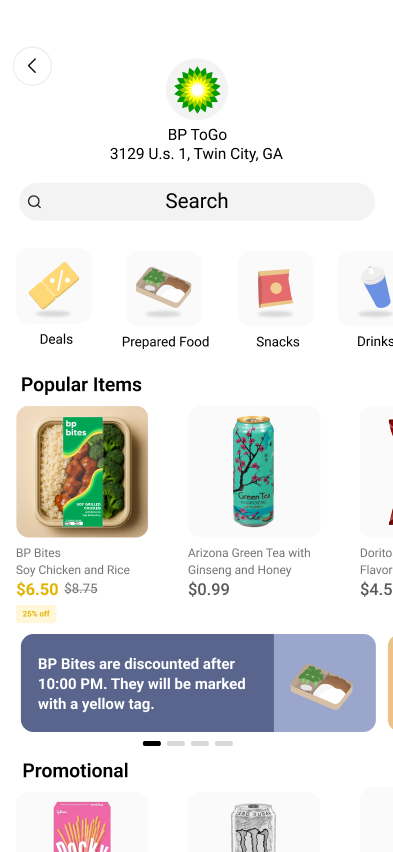Select the BP Bites product image
This screenshot has height=852, width=393.
pos(82,472)
